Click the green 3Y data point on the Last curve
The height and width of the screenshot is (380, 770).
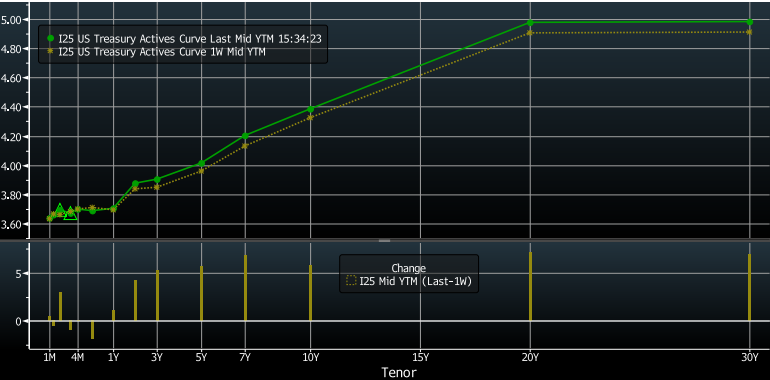[157, 180]
